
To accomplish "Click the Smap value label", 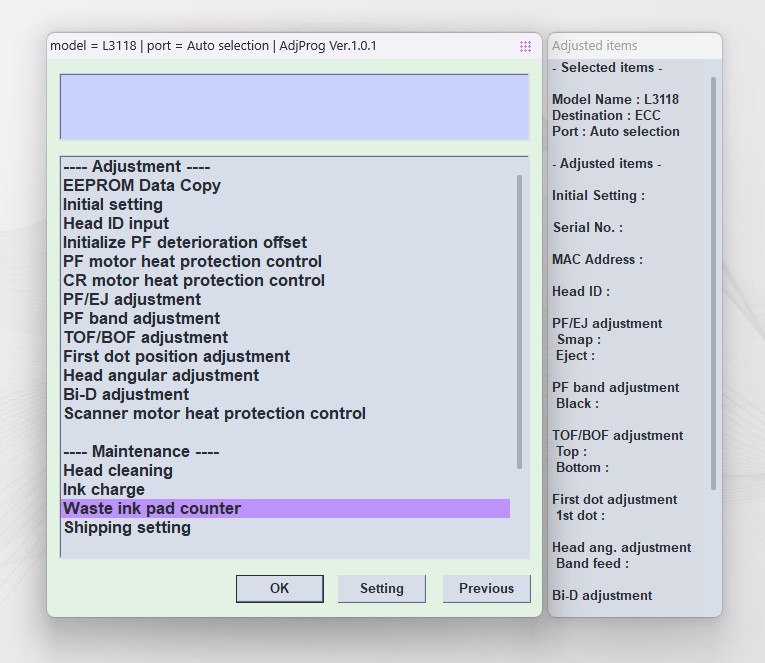I will [x=579, y=340].
